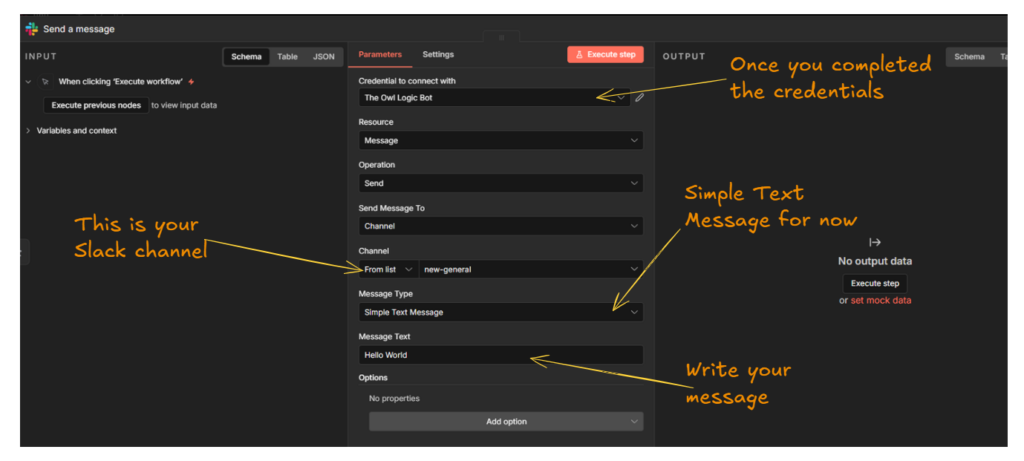Click the No output data text
Screen dimensions: 1024x461
875,261
